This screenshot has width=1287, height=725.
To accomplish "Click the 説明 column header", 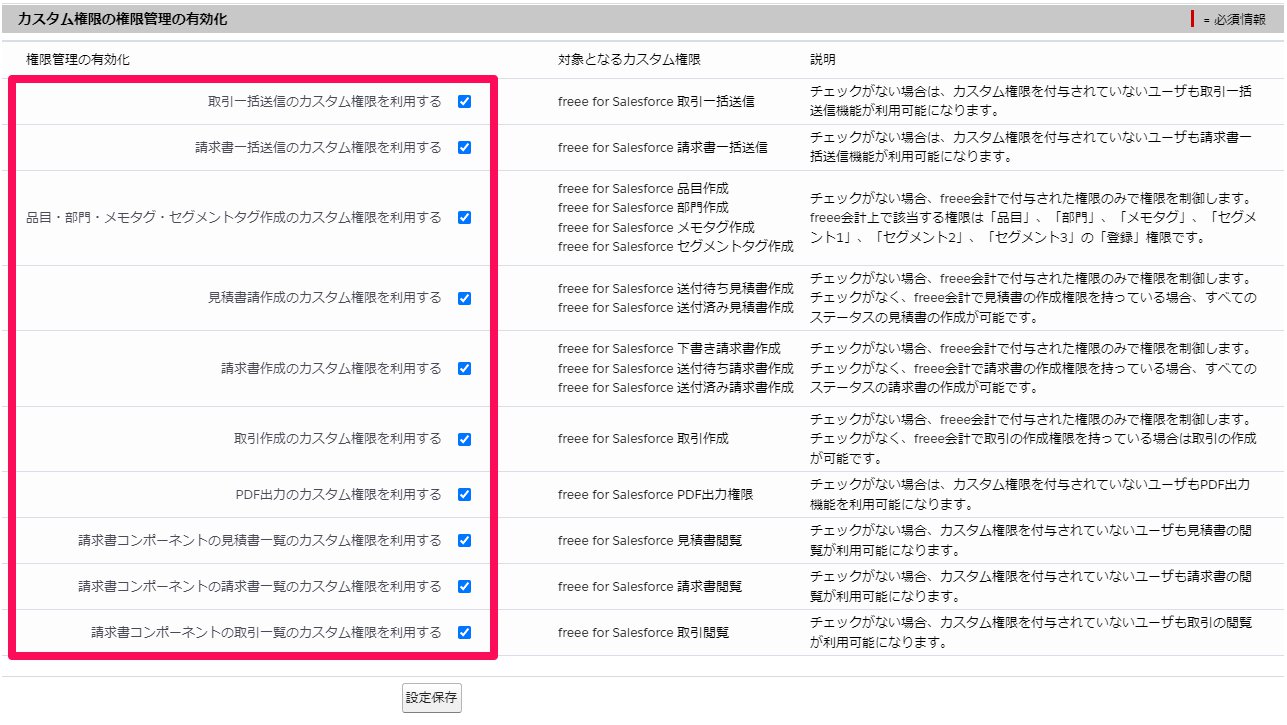I will point(823,60).
